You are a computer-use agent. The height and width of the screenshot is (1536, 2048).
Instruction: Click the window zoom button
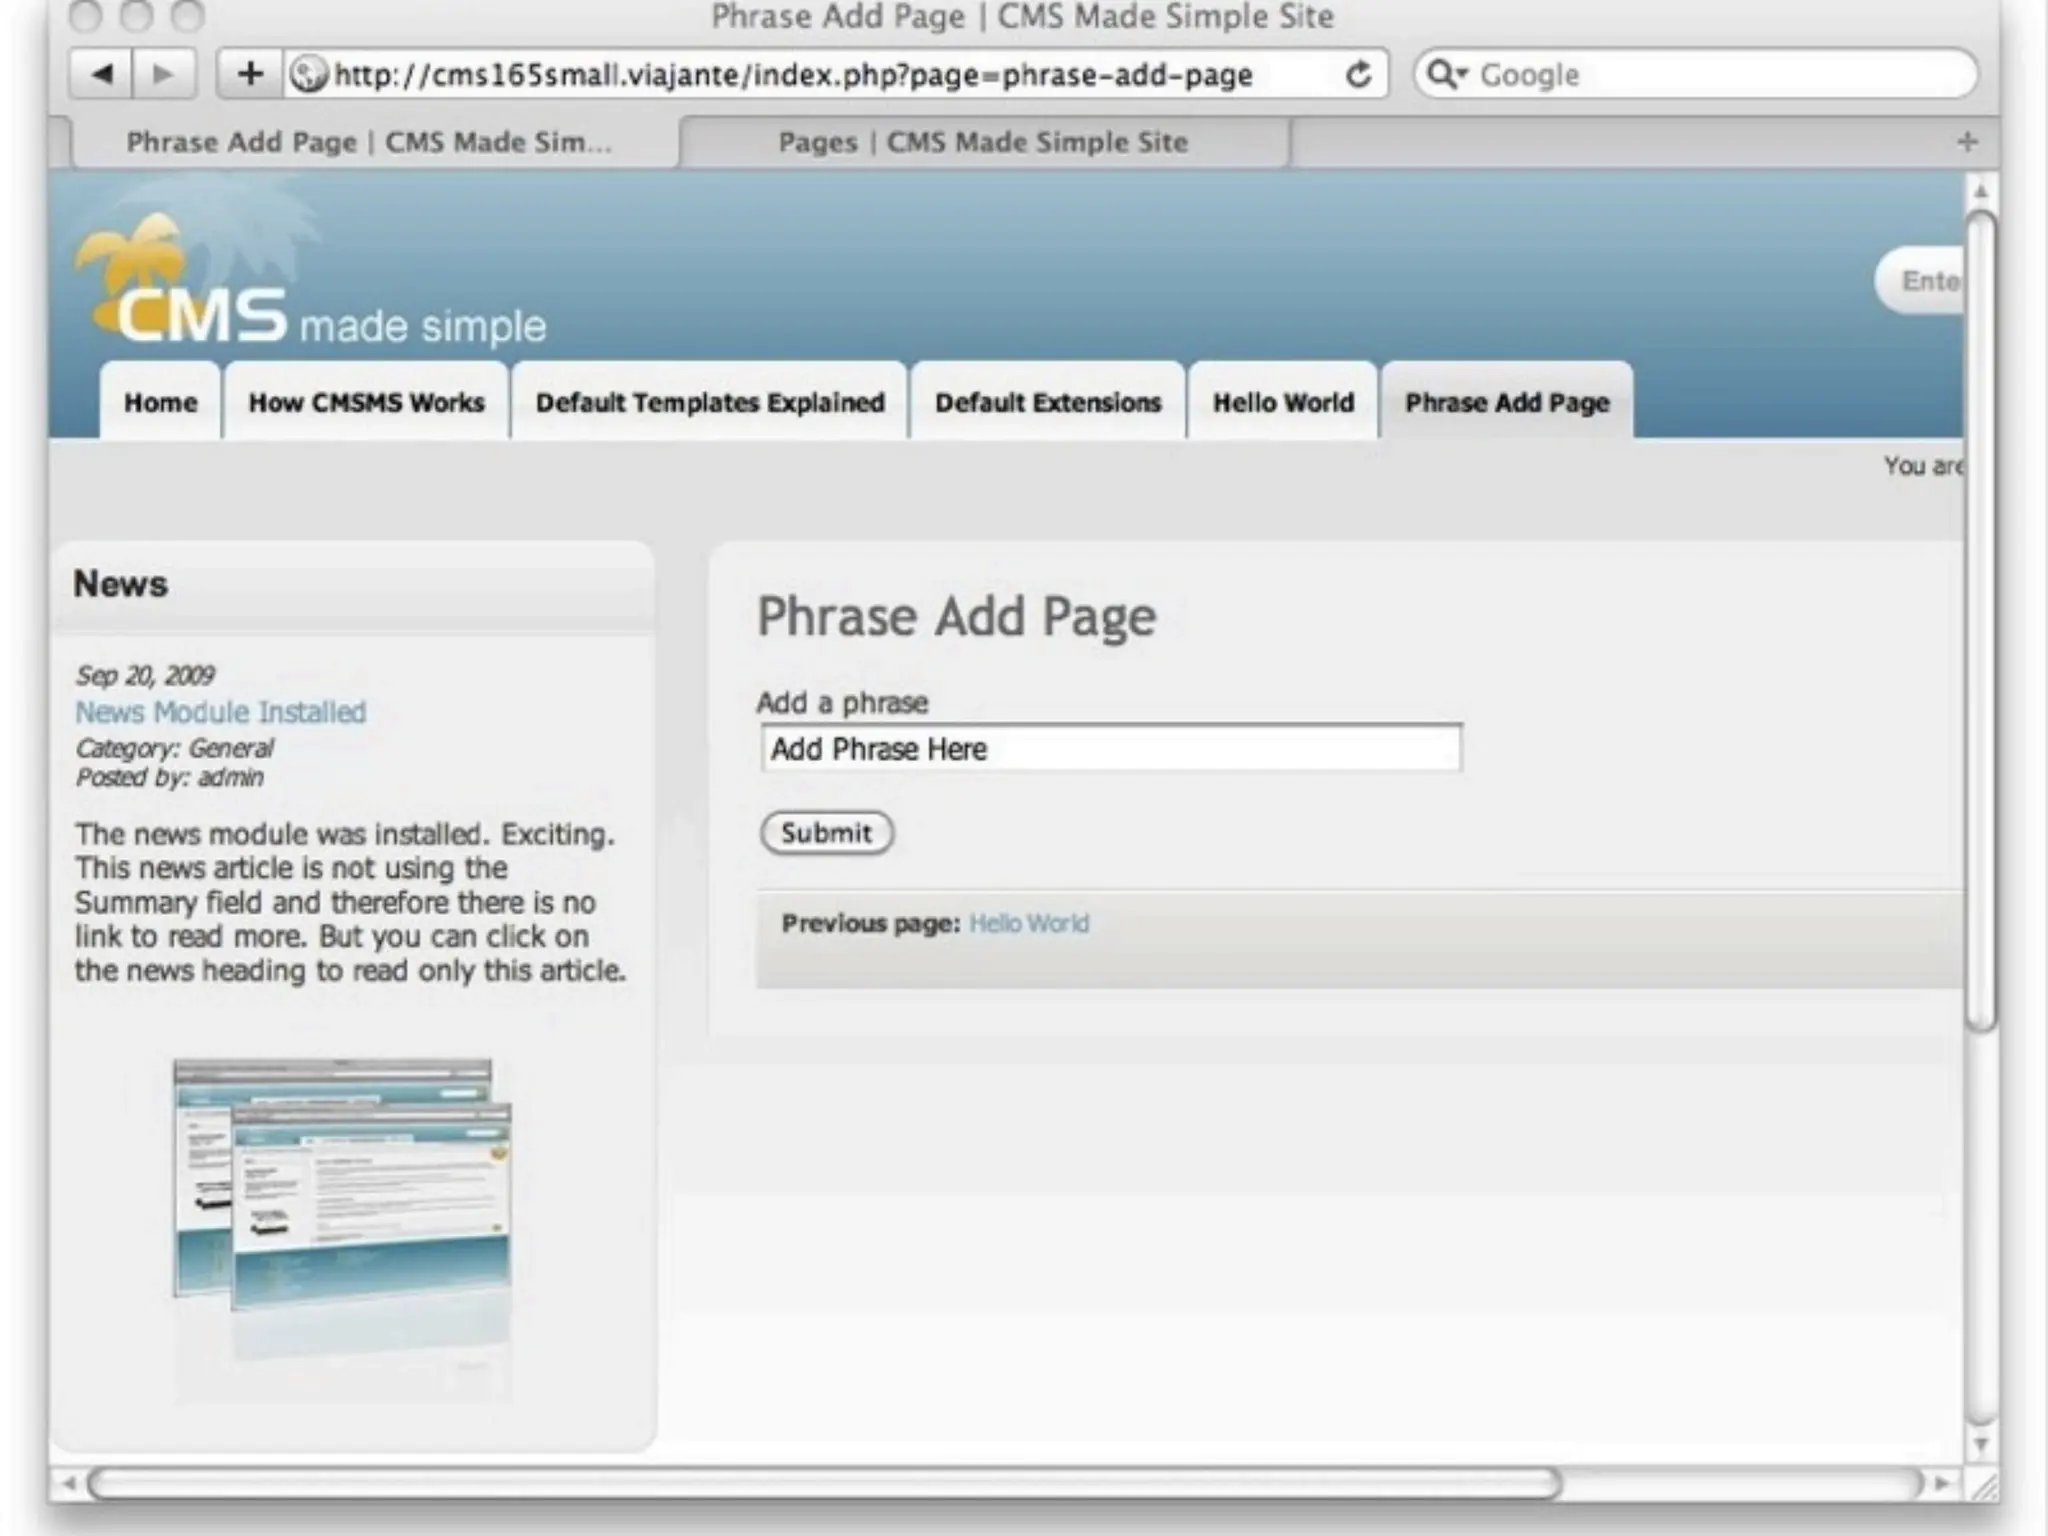187,16
